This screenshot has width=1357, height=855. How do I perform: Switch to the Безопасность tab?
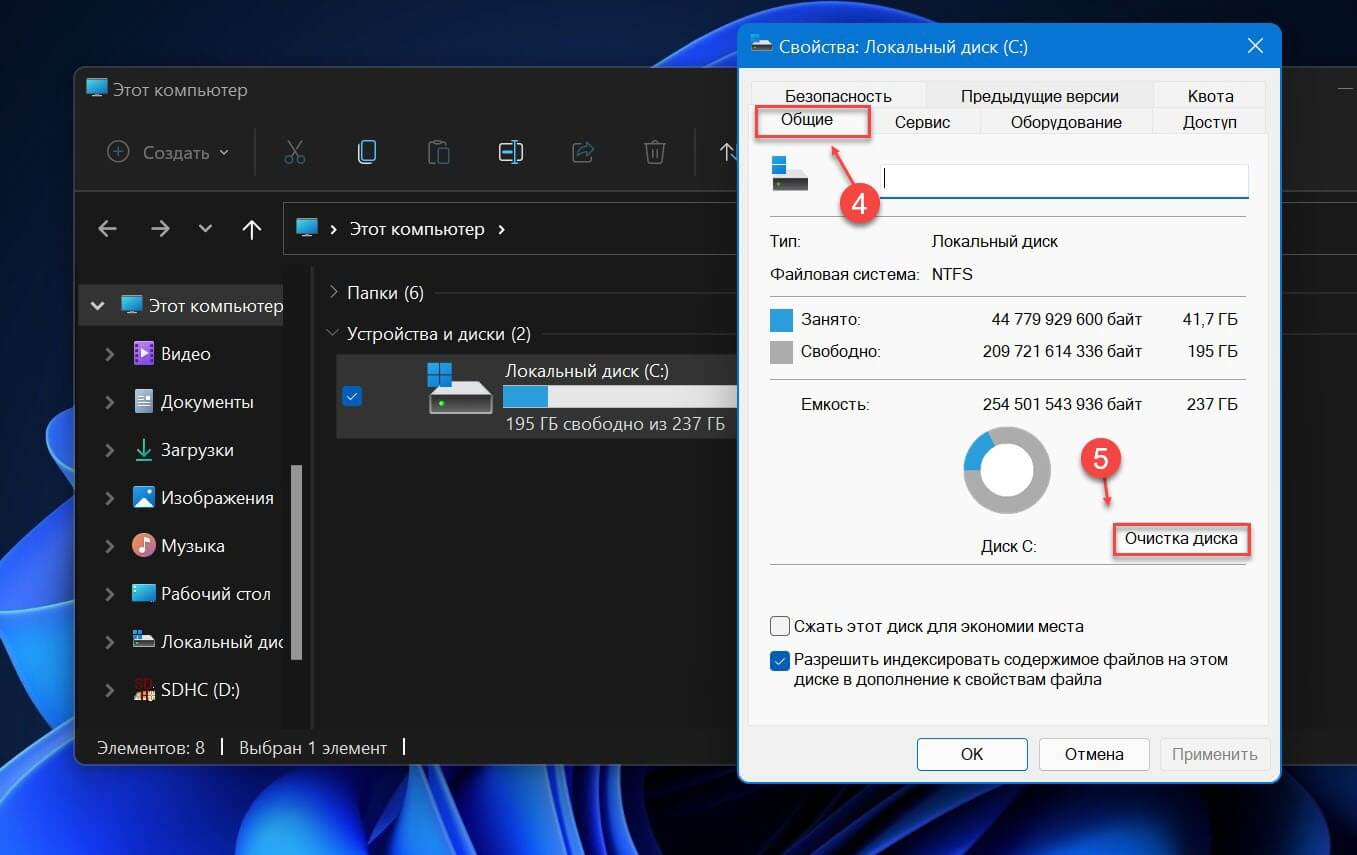coord(838,96)
